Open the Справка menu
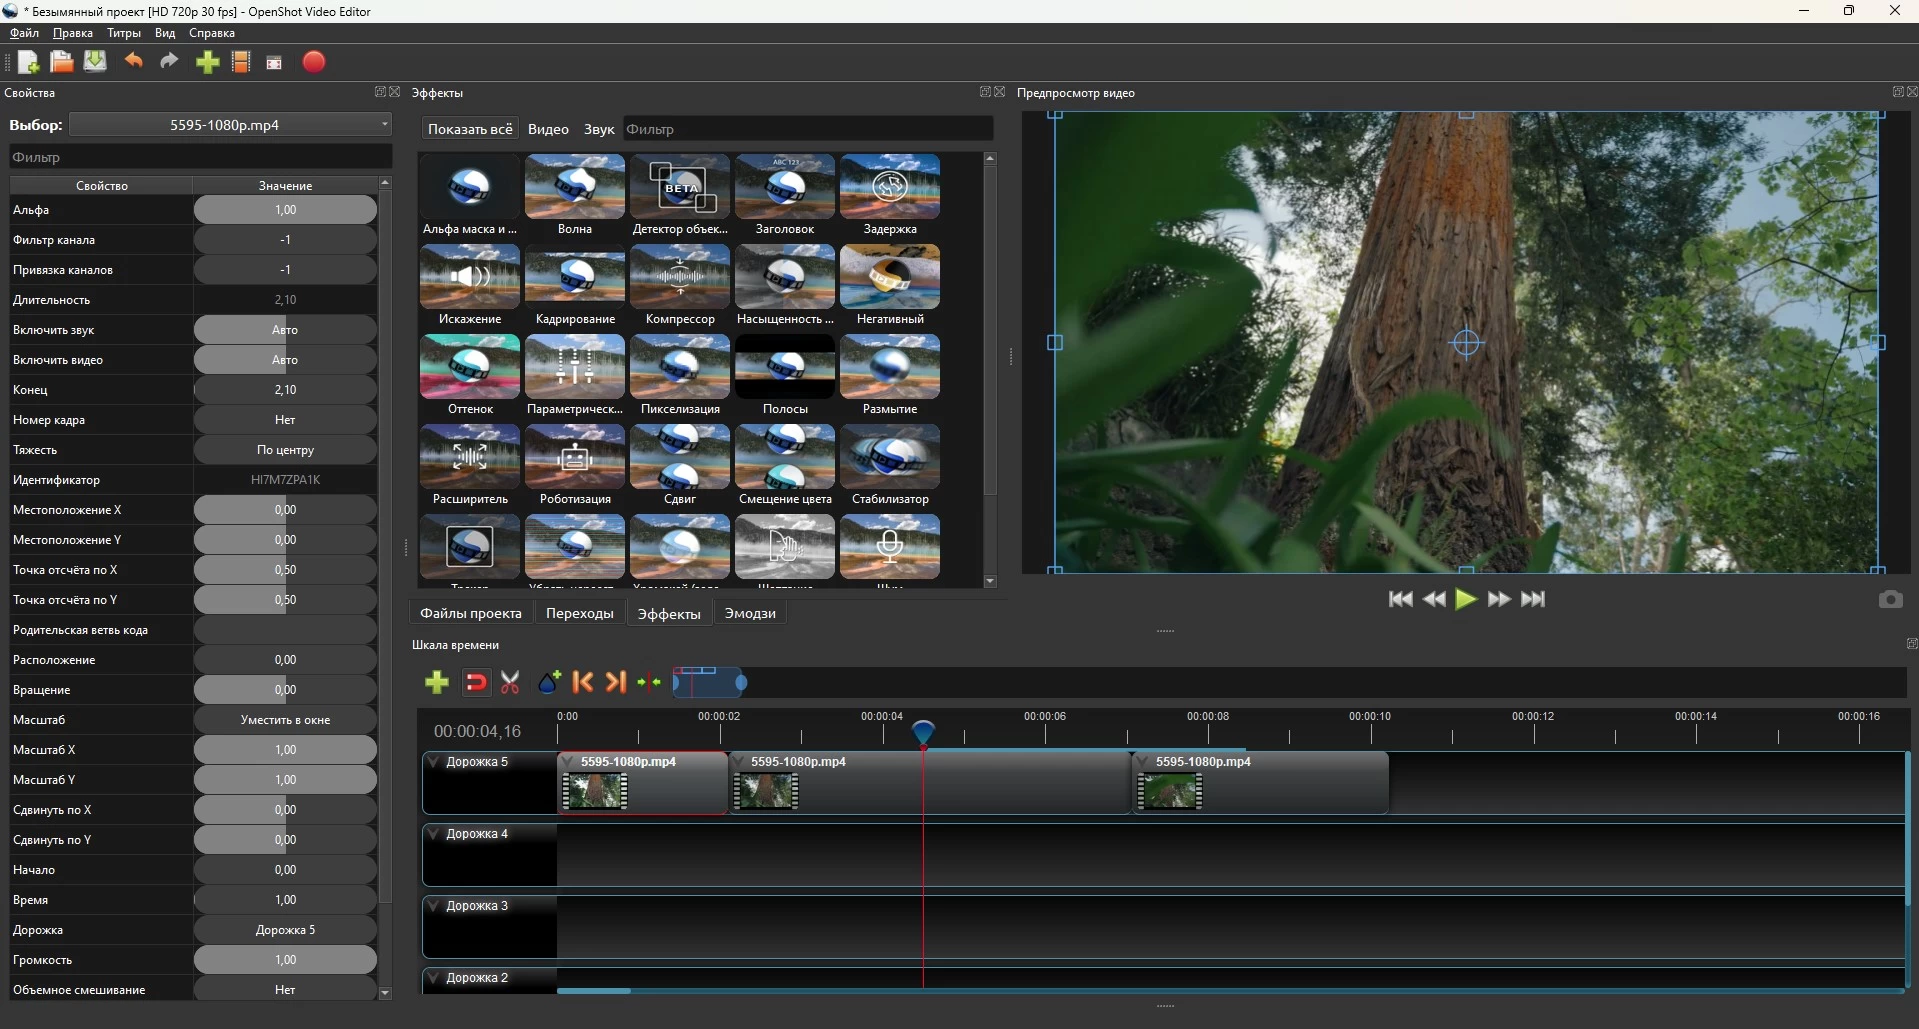Screen dimensions: 1919x1029 [x=212, y=33]
